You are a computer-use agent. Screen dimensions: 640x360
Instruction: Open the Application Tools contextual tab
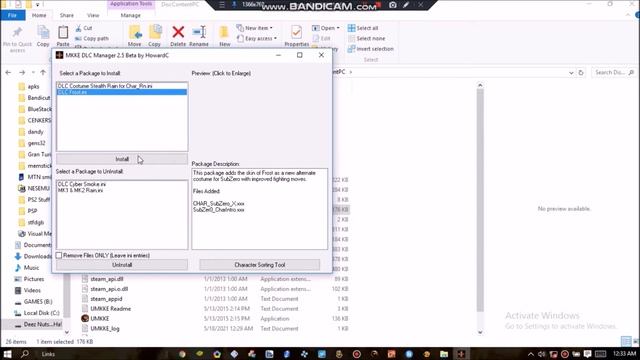tap(131, 4)
